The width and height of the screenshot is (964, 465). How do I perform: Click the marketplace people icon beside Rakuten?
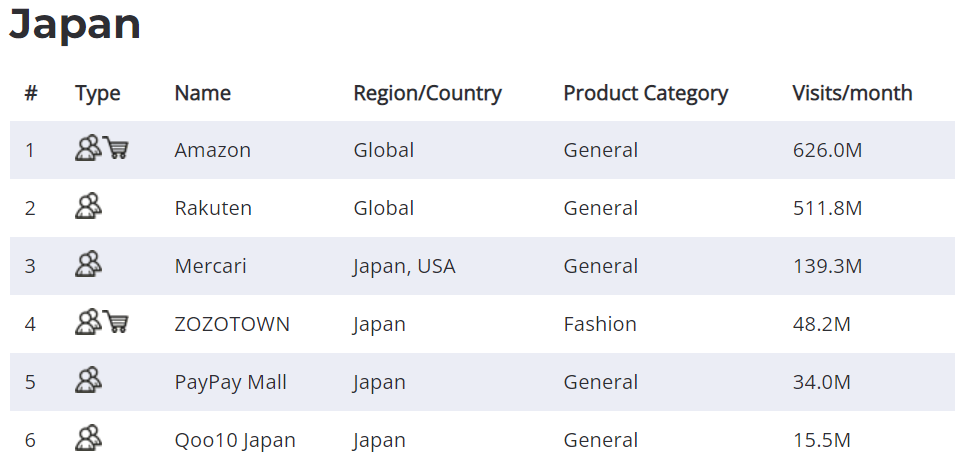(89, 206)
